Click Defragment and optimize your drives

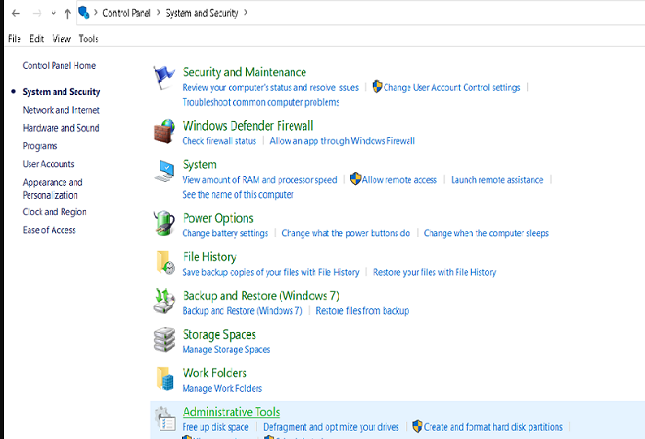coord(331,427)
